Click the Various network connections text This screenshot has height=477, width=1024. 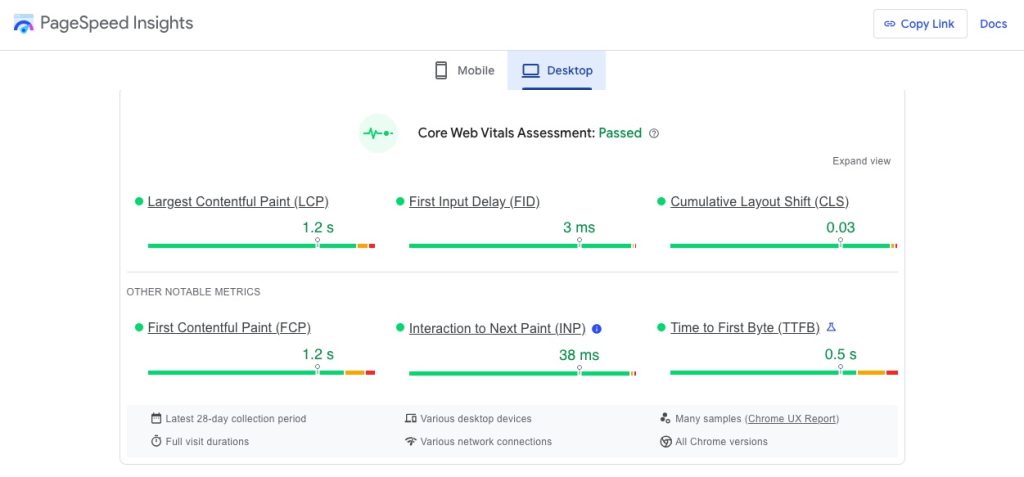click(486, 442)
